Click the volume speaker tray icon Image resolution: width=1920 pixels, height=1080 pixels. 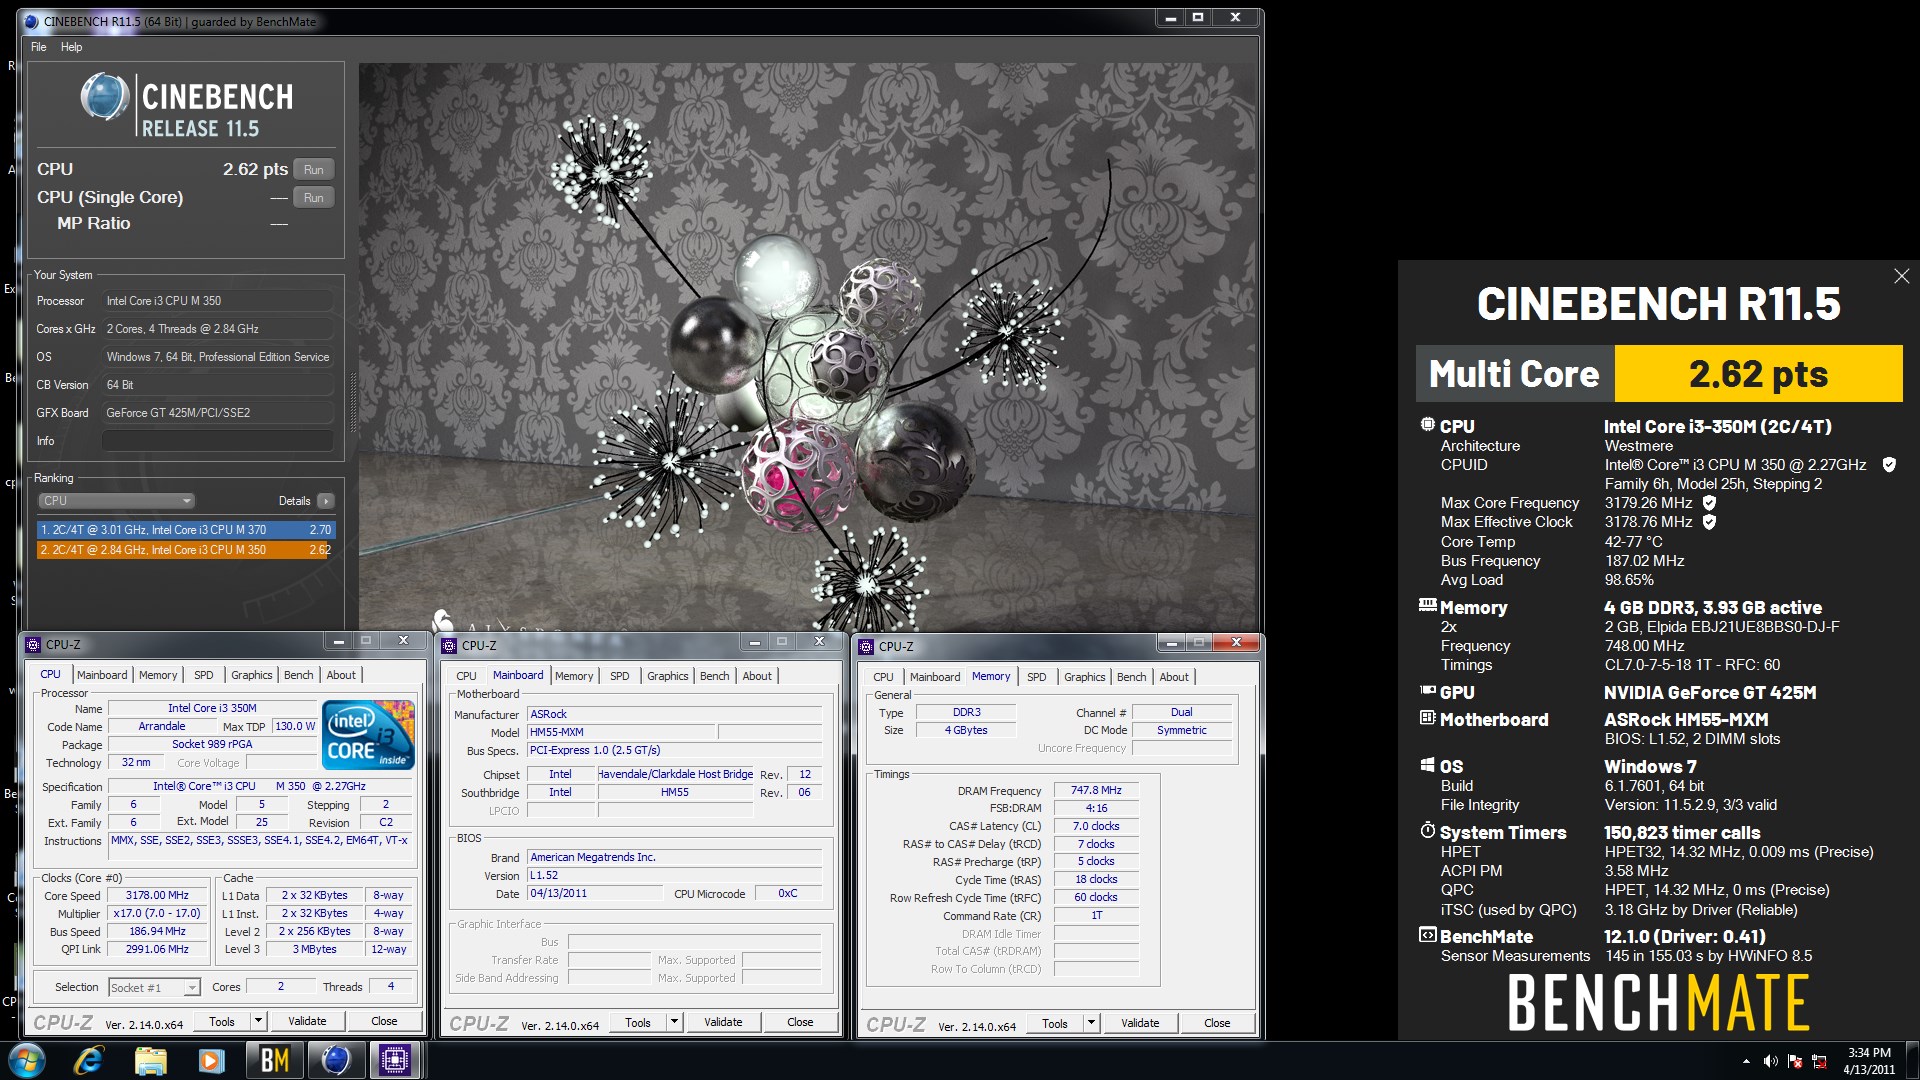pyautogui.click(x=1770, y=1061)
